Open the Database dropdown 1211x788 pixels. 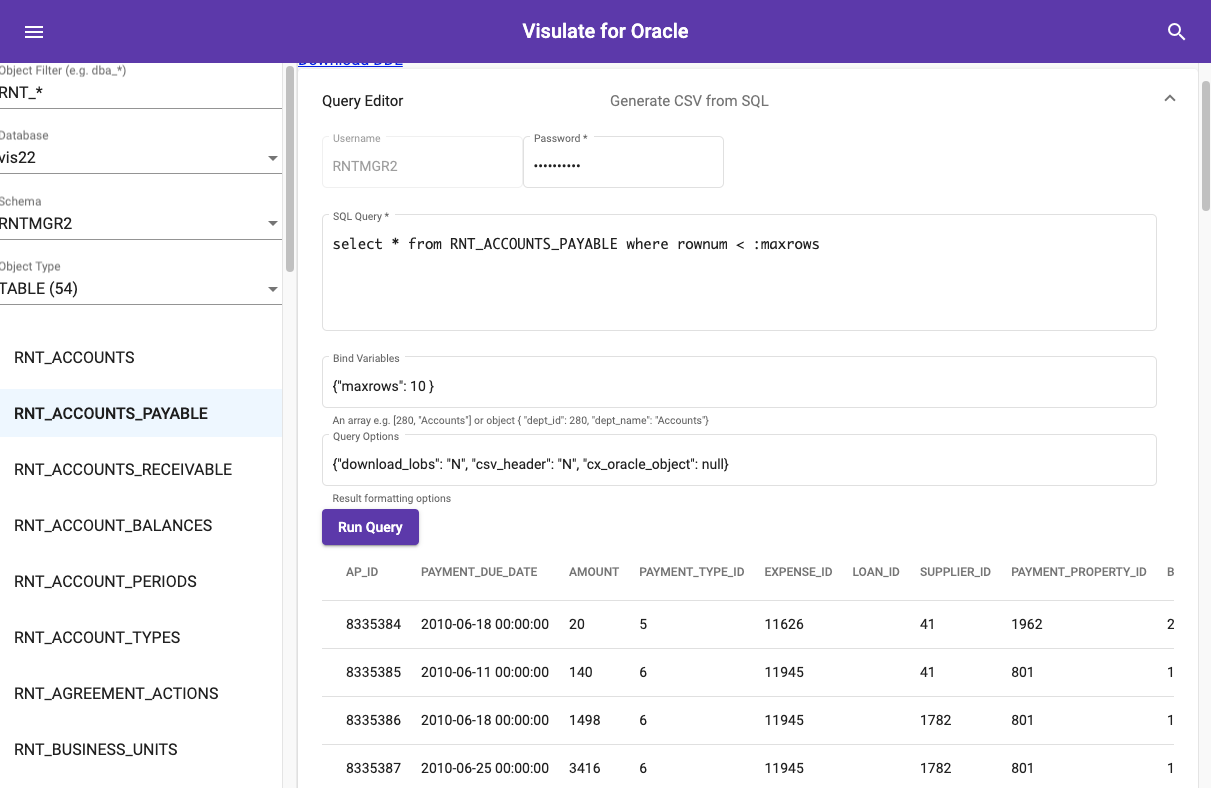click(140, 158)
